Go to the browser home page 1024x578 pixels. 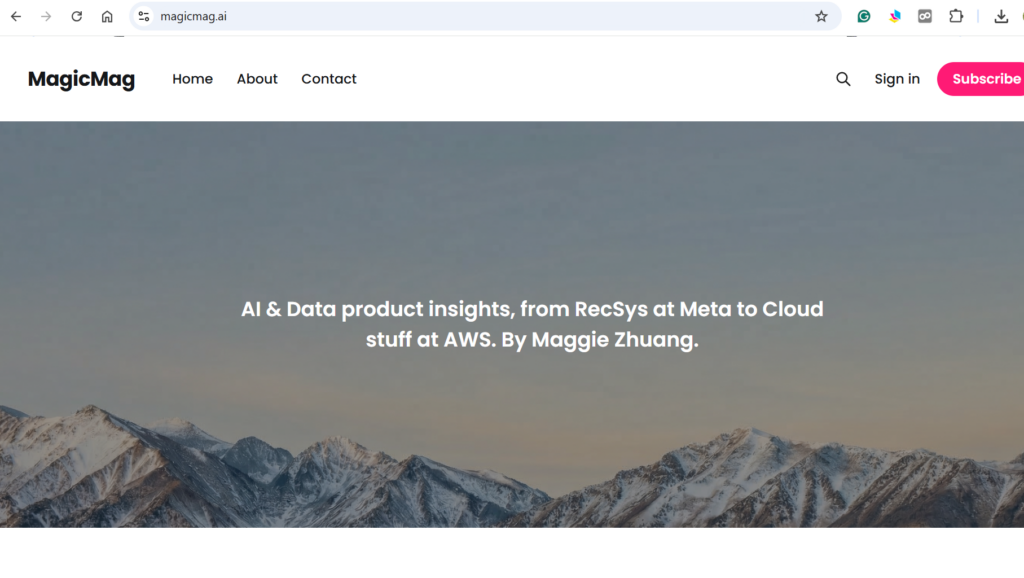(x=107, y=16)
